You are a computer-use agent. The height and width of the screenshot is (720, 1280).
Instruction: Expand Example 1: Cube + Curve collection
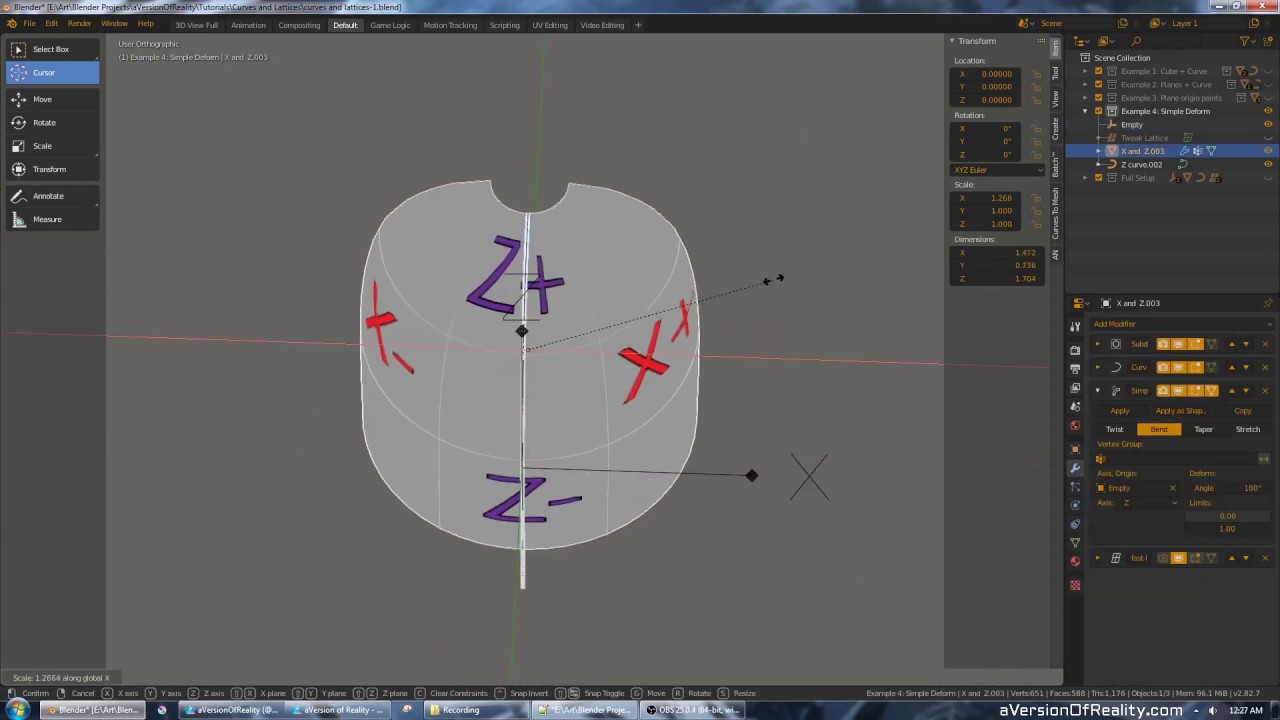pos(1086,71)
